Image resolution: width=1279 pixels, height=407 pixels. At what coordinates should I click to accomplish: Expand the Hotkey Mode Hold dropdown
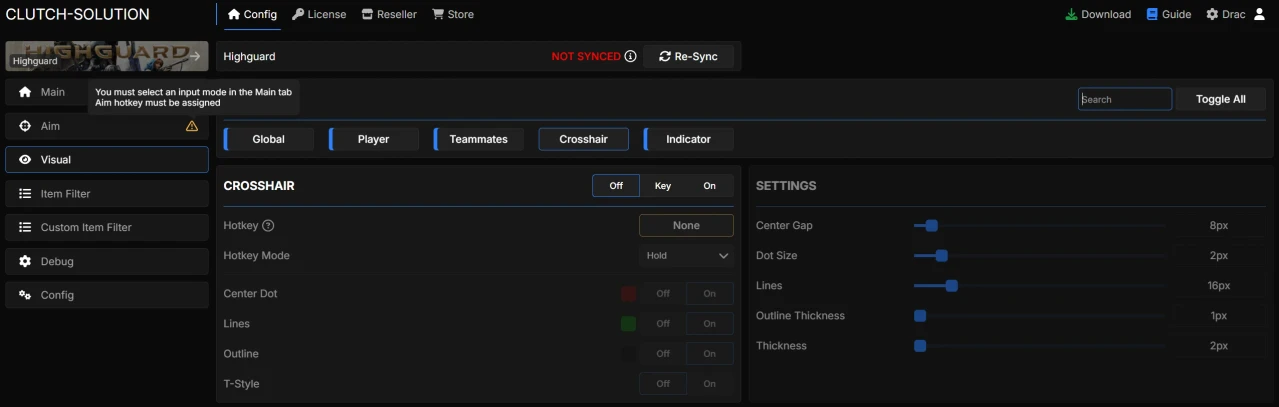click(686, 256)
